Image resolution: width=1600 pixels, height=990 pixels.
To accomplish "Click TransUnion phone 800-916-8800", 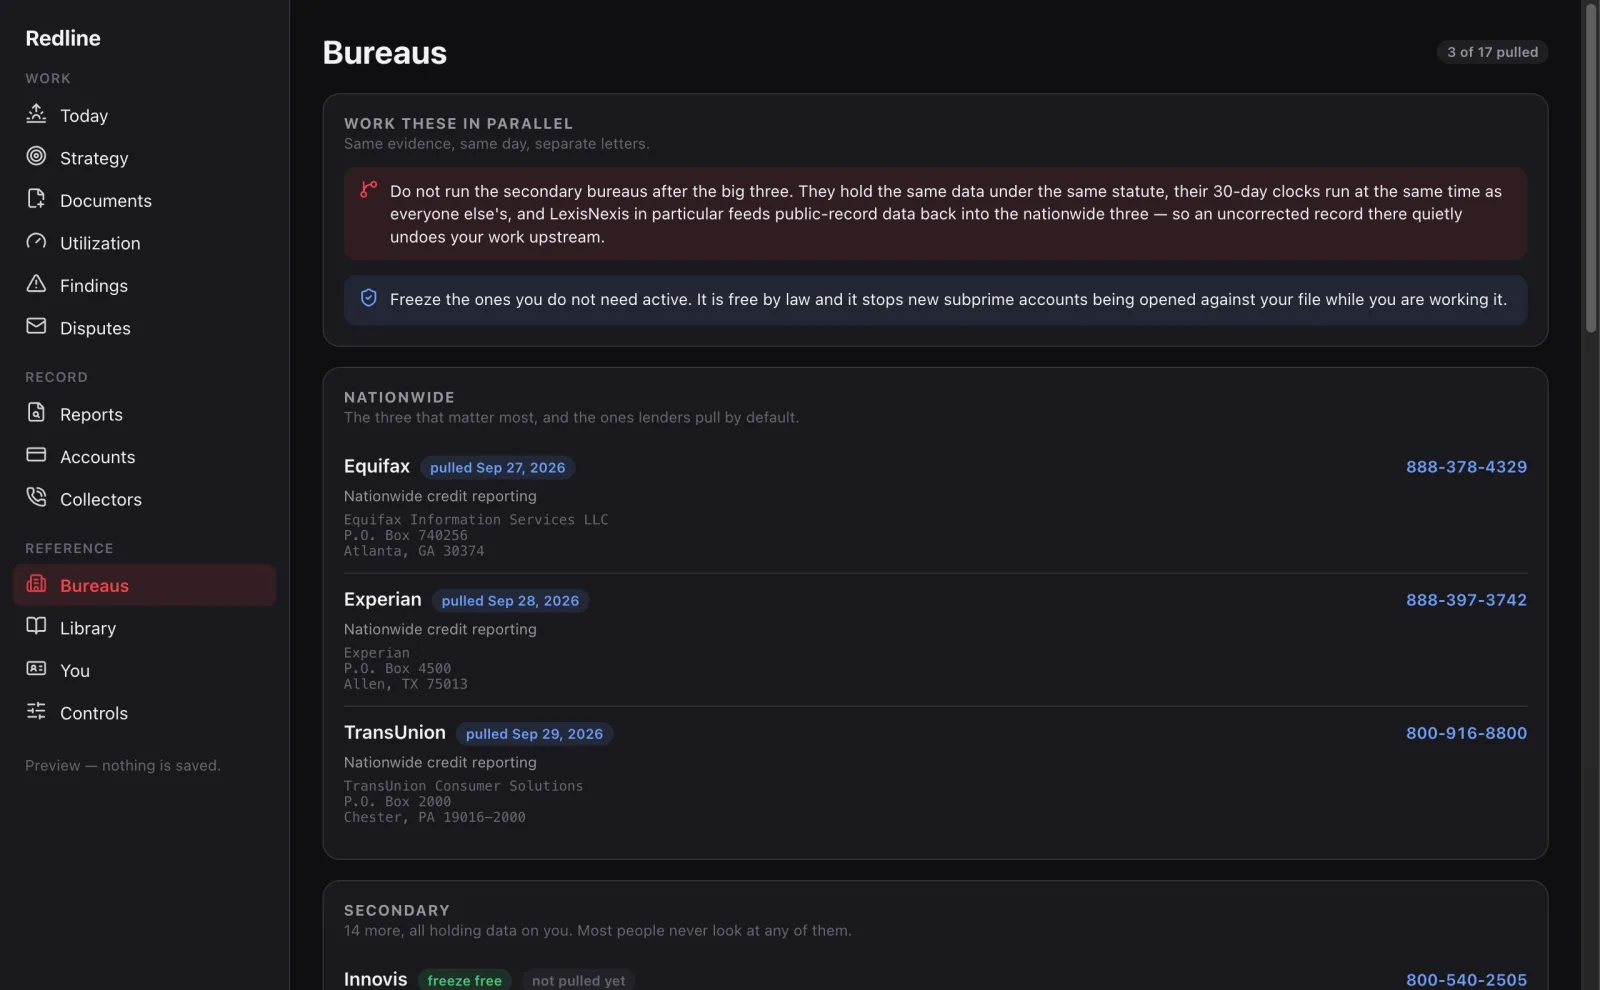I will click(x=1466, y=733).
